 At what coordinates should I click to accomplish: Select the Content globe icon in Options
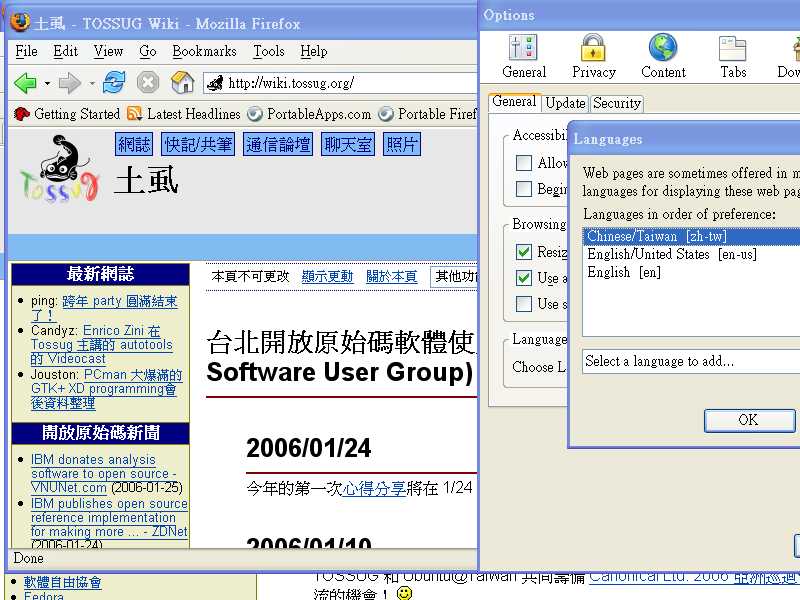(x=663, y=57)
